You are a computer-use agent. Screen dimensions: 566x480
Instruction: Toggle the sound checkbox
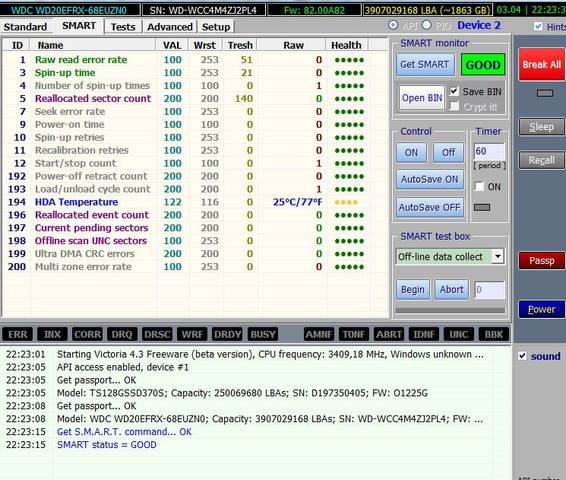522,356
